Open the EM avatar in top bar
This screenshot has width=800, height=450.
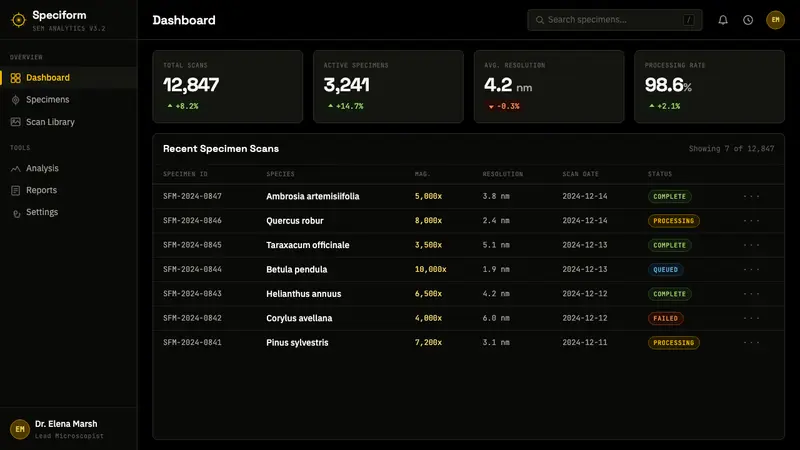pyautogui.click(x=776, y=20)
